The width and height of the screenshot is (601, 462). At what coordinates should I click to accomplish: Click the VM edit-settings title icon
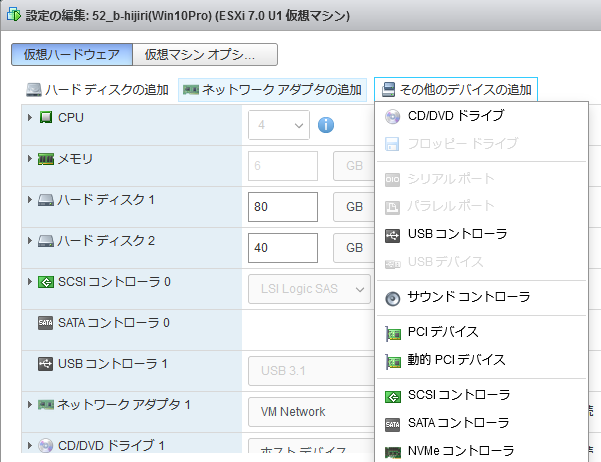[13, 15]
